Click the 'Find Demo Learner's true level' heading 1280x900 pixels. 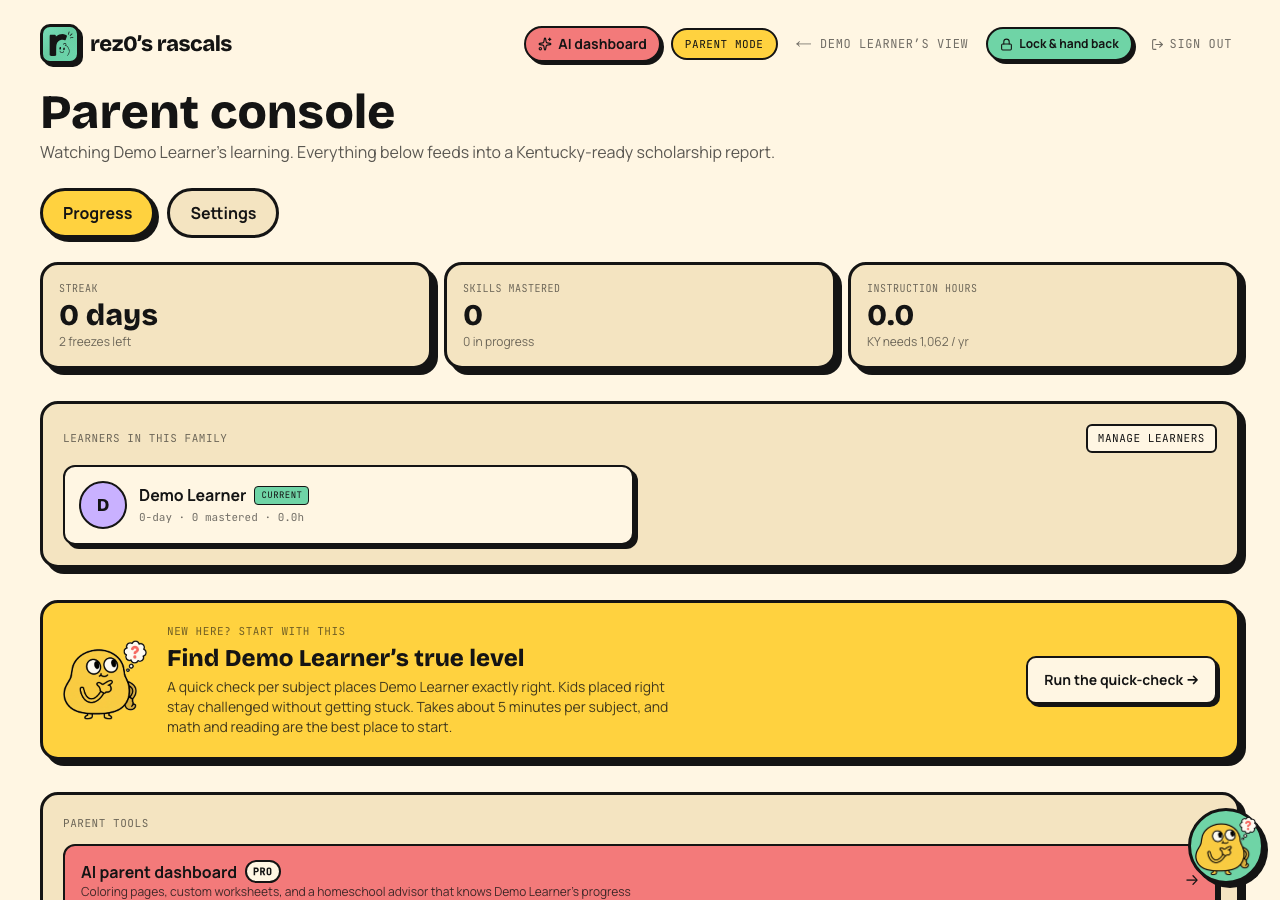[x=345, y=658]
